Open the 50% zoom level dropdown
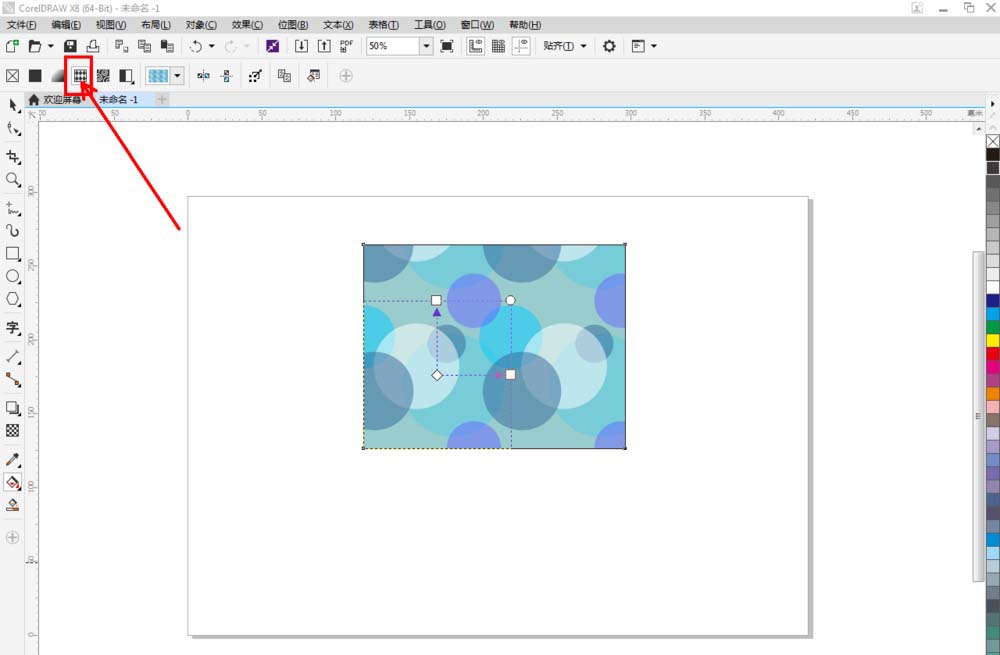The image size is (1000, 655). coord(426,46)
